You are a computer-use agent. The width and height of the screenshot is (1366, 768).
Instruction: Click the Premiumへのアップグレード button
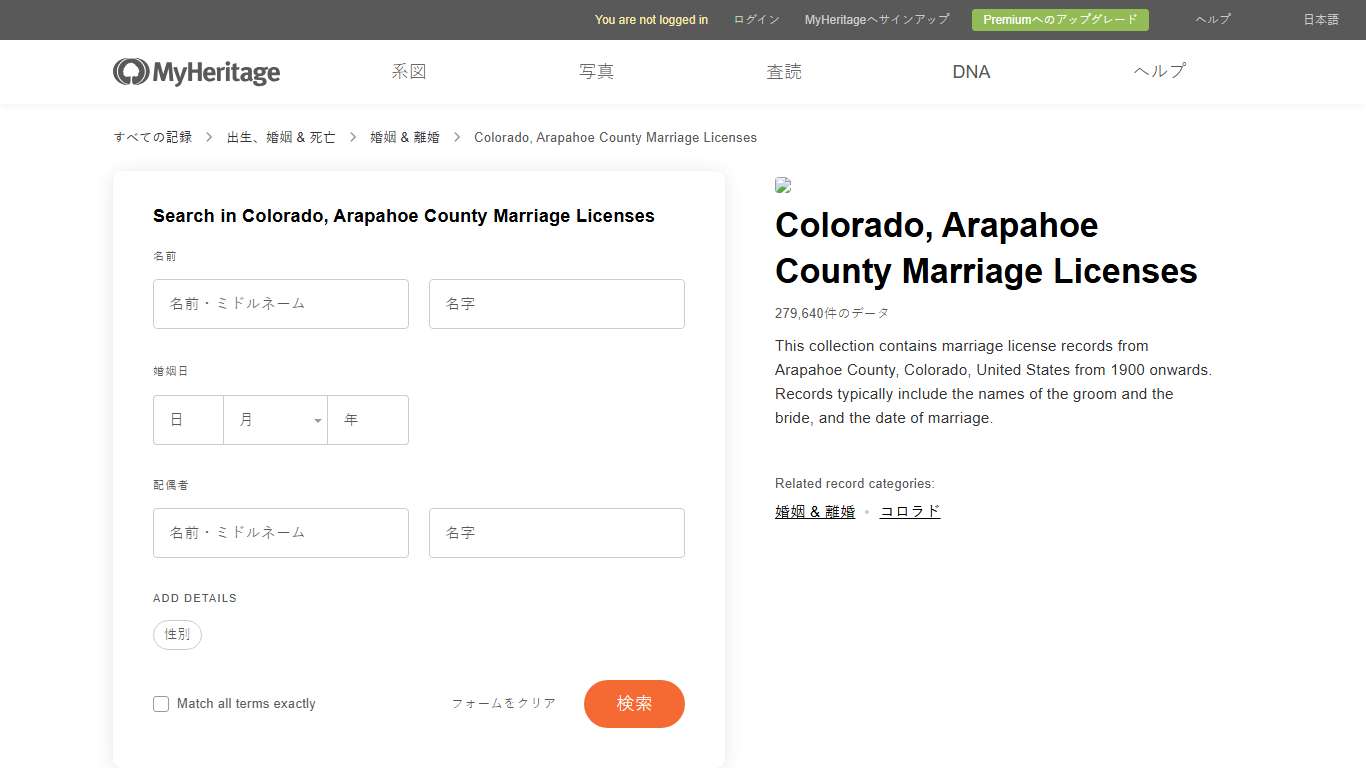click(1060, 19)
